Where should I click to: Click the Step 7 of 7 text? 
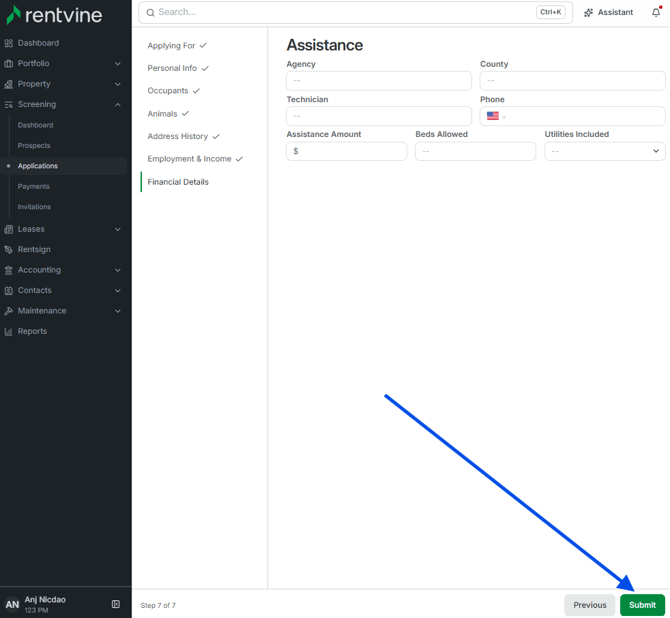click(x=158, y=605)
